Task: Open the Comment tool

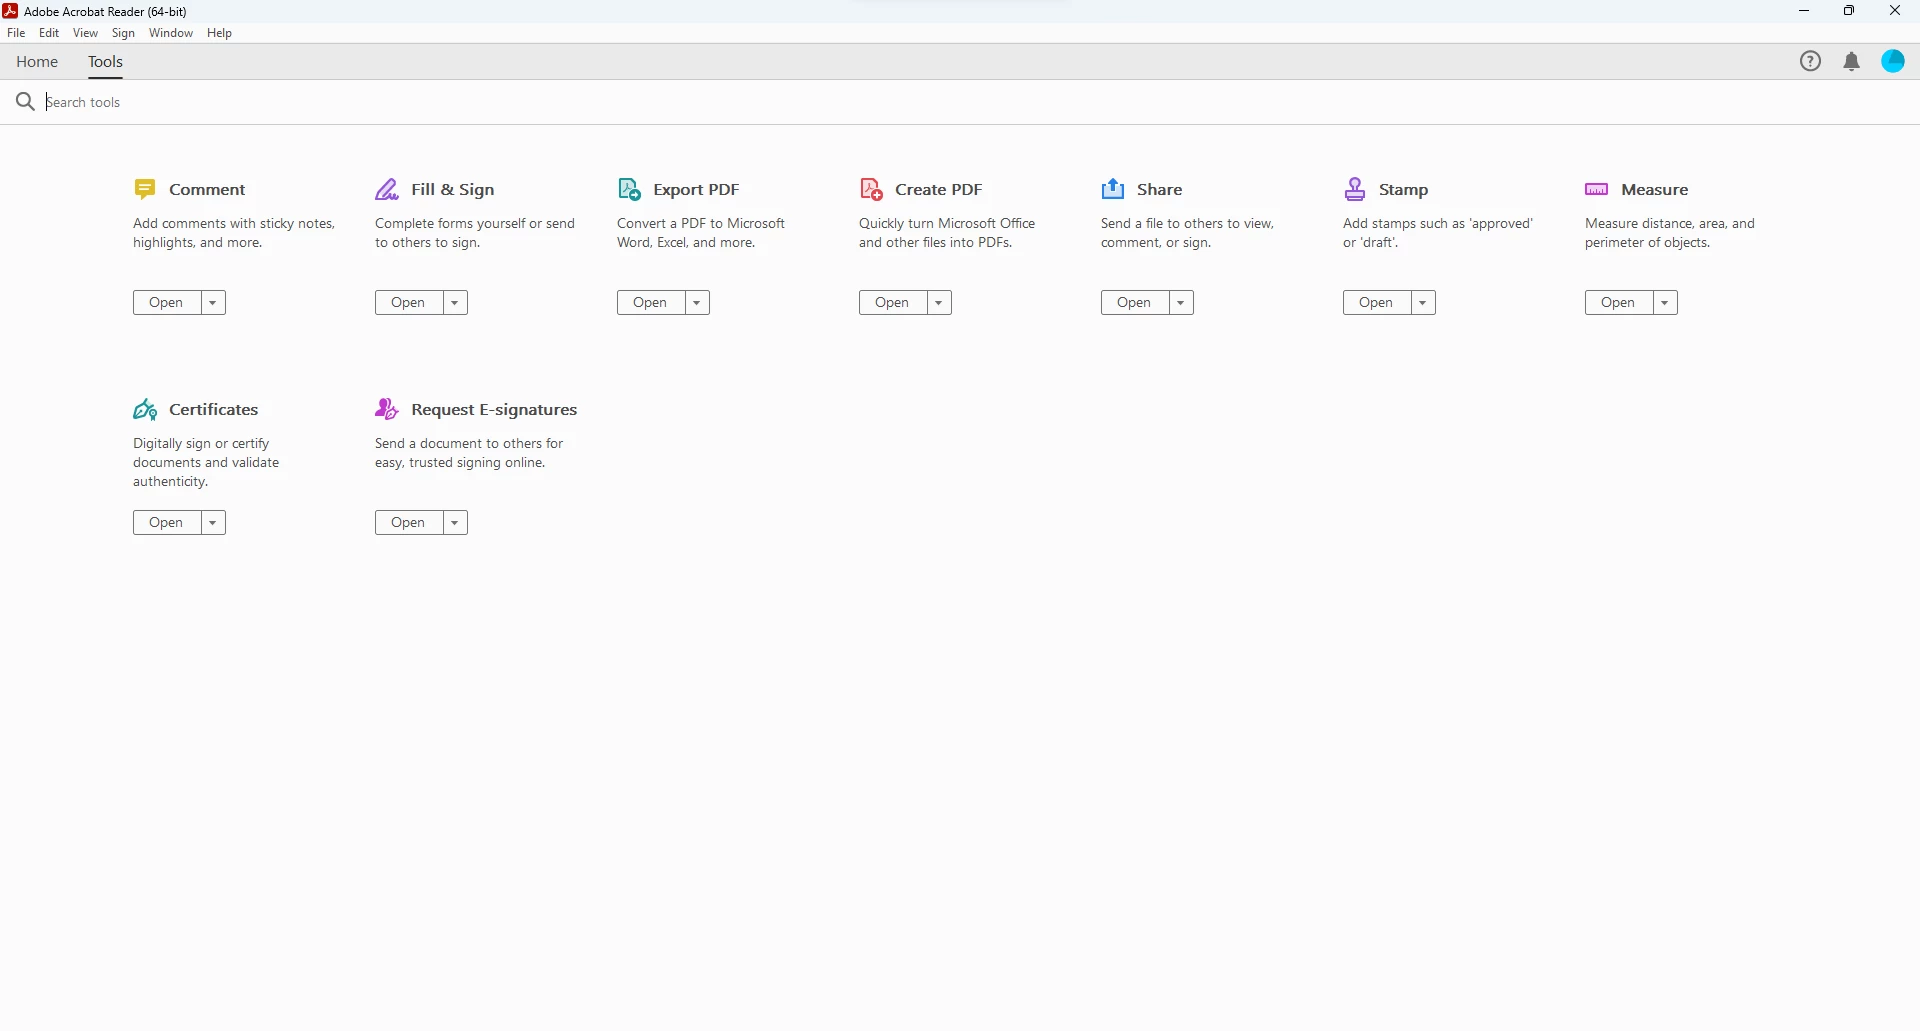Action: (167, 303)
